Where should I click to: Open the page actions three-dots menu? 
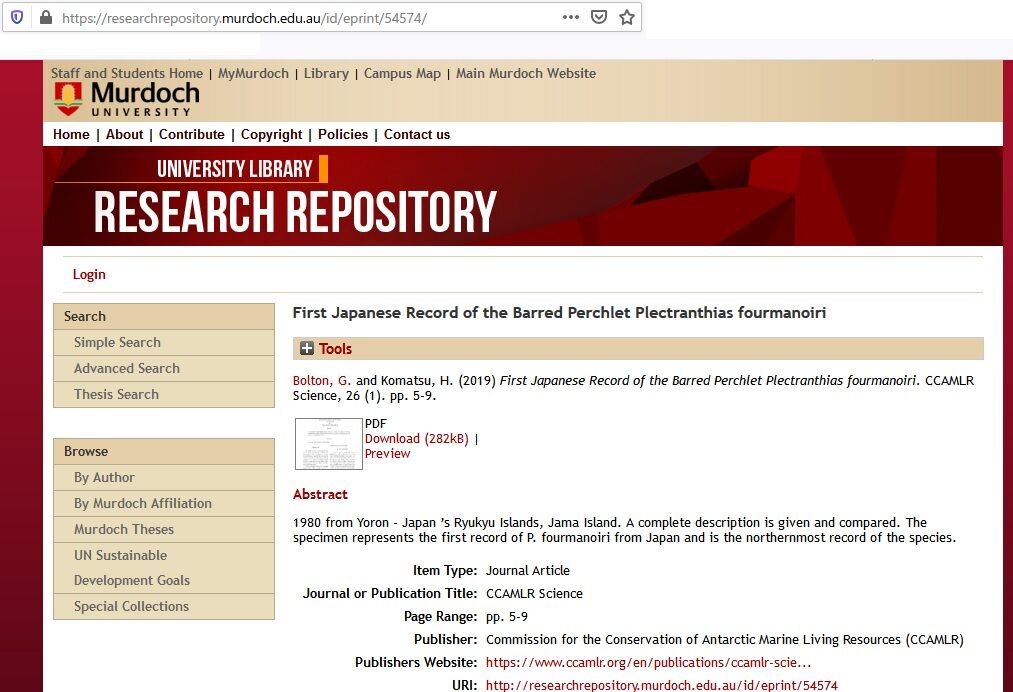pyautogui.click(x=571, y=17)
